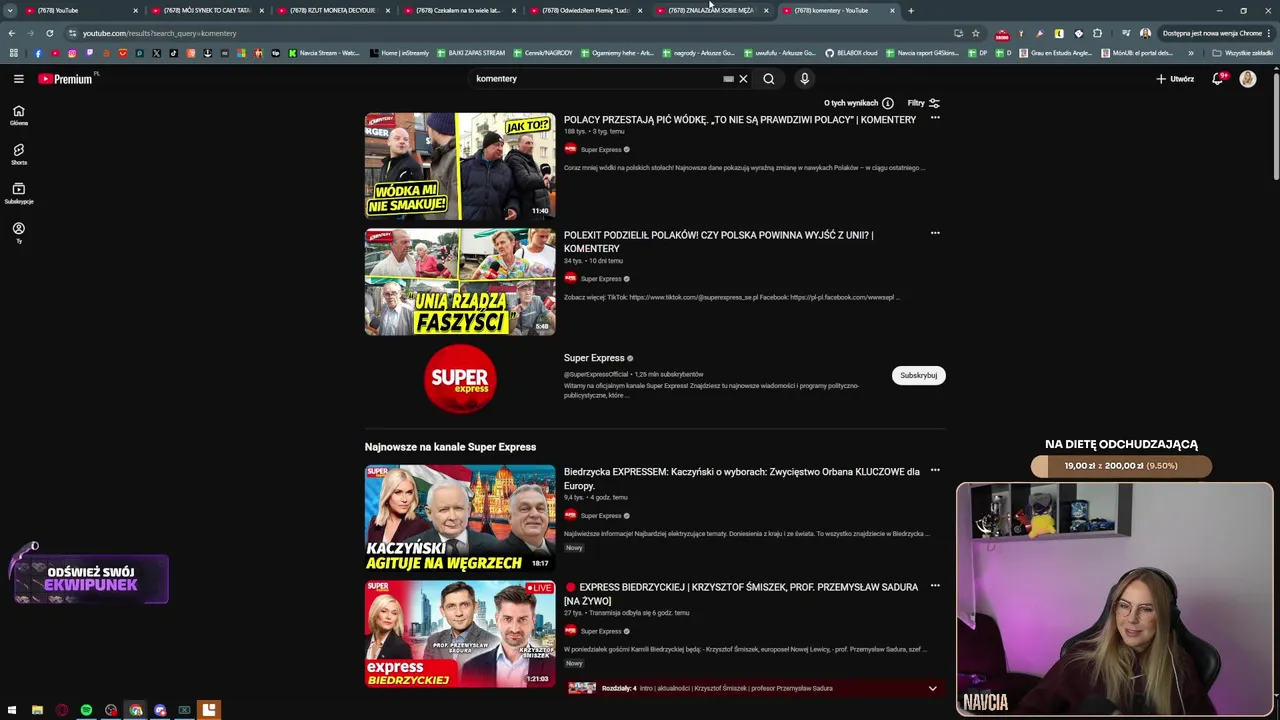
Task: Show info about these results (O tych wynikach)
Action: [858, 103]
